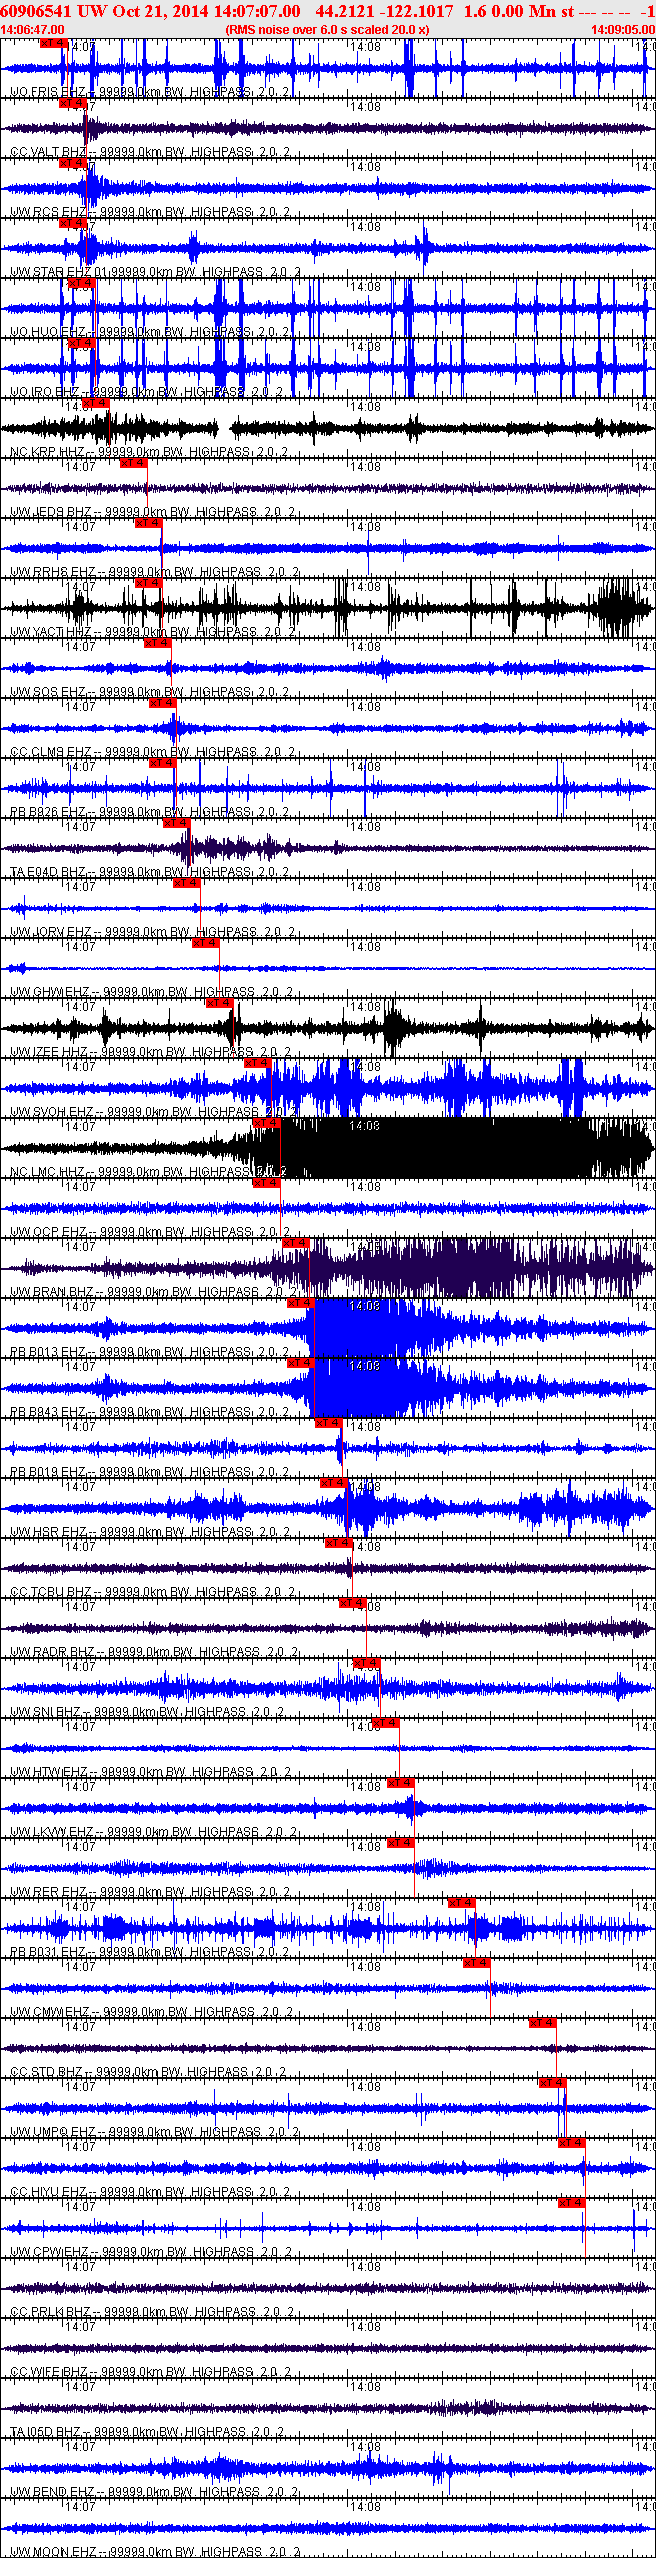Image resolution: width=656 pixels, height=2558 pixels.
Task: Select the pick marker on the UW RCS trace
Action: coord(73,163)
